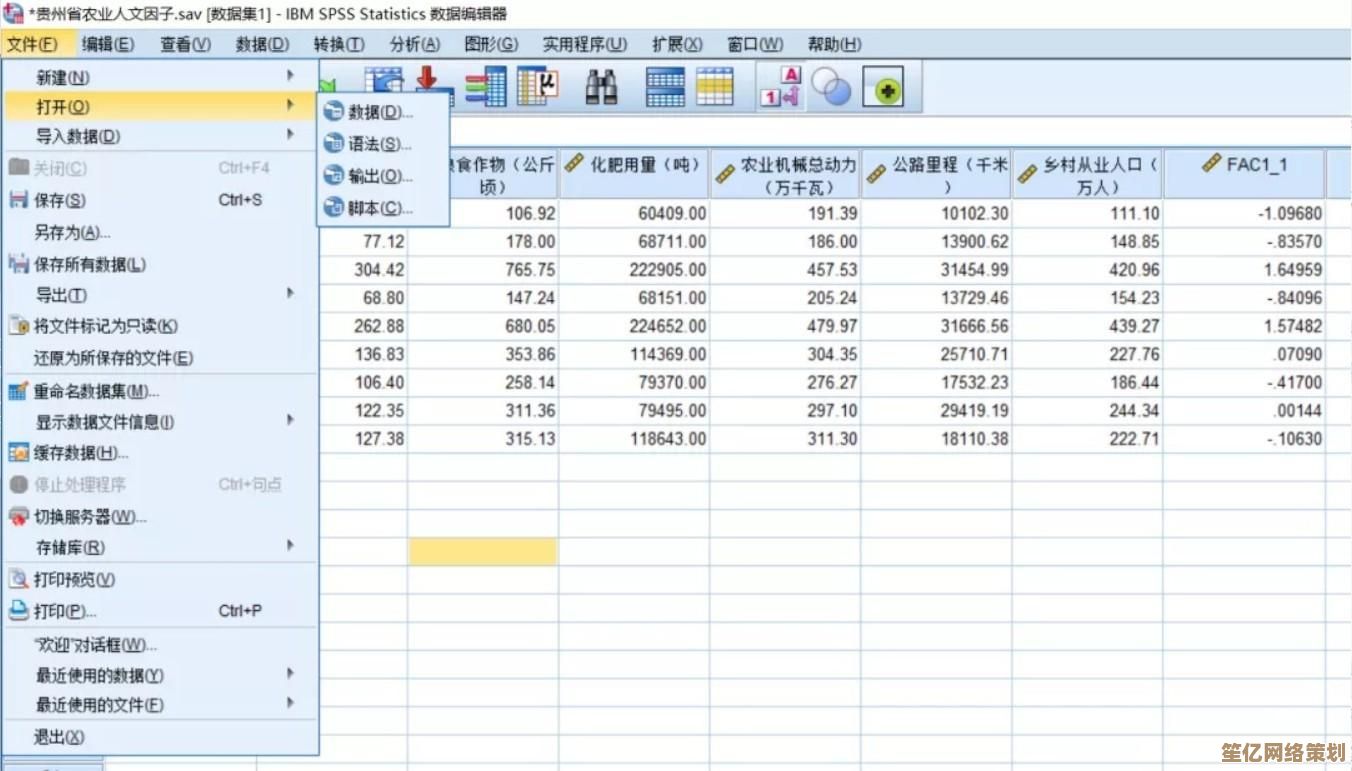This screenshot has width=1352, height=771.
Task: Expand the 新建(N) submenu arrow
Action: coord(290,76)
